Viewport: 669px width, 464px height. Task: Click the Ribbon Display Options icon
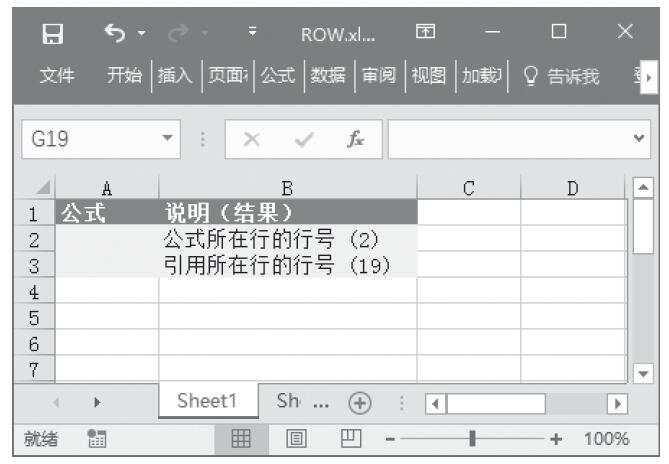426,35
